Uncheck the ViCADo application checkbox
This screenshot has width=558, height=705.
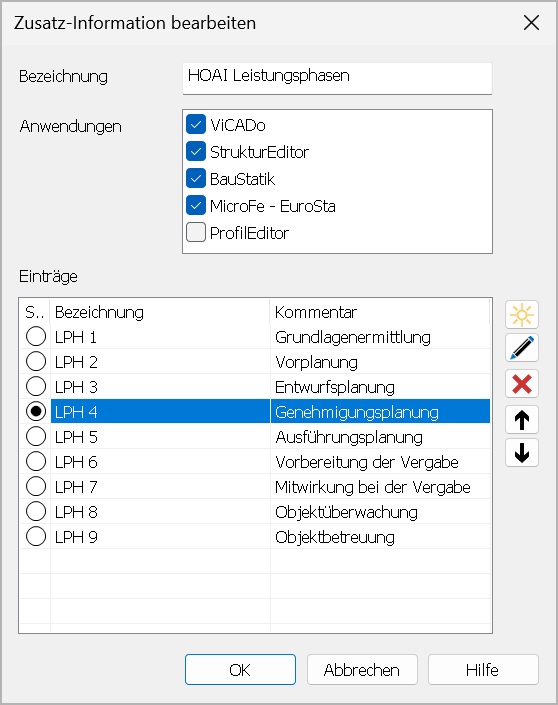(x=196, y=125)
